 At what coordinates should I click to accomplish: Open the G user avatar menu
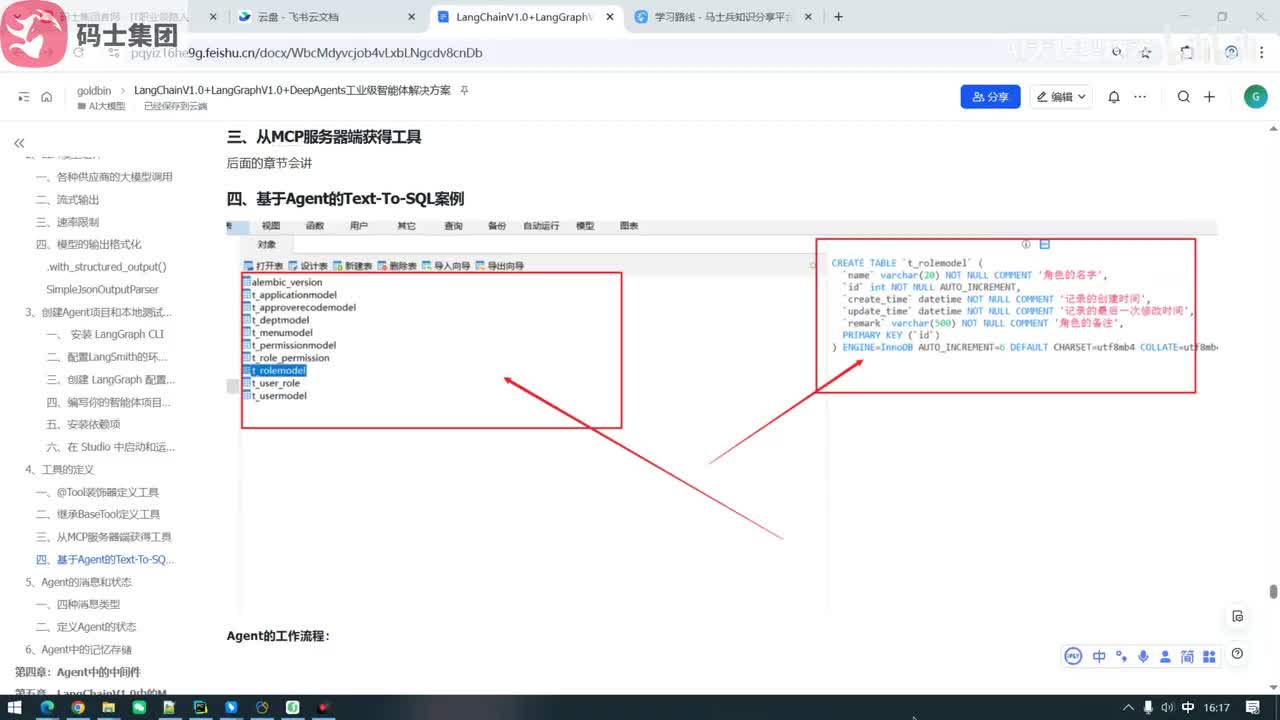click(x=1255, y=97)
